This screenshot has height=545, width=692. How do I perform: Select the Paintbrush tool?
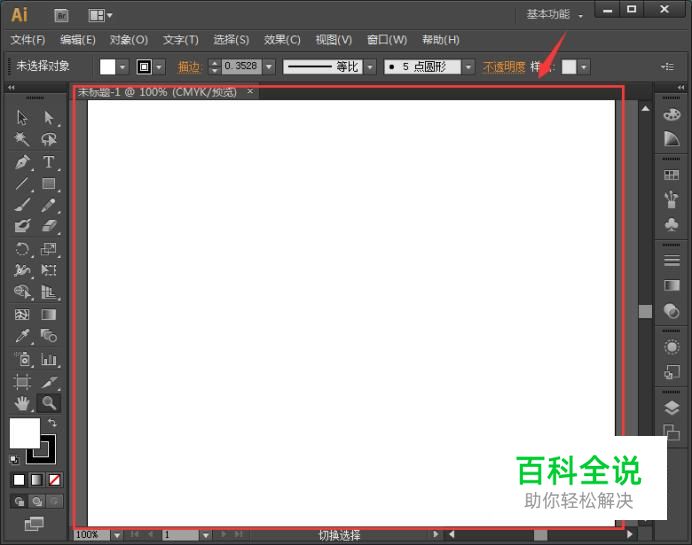point(22,205)
